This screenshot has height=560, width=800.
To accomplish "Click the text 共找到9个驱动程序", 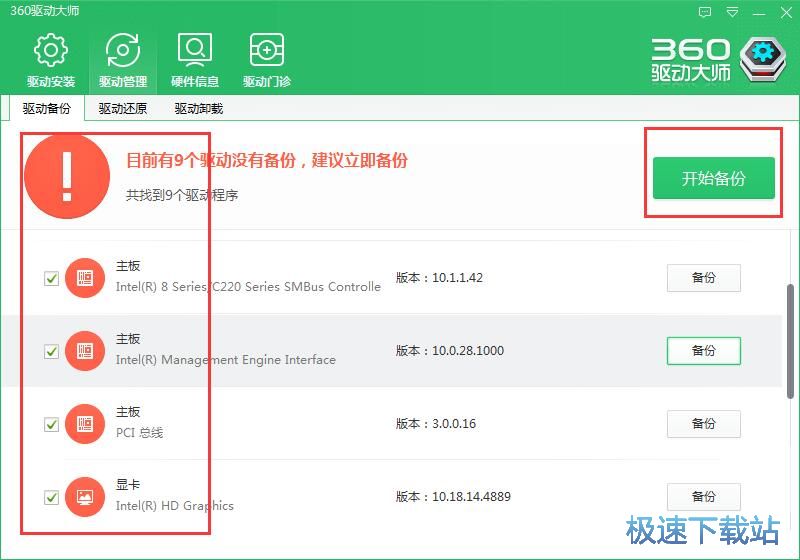I will click(x=182, y=195).
